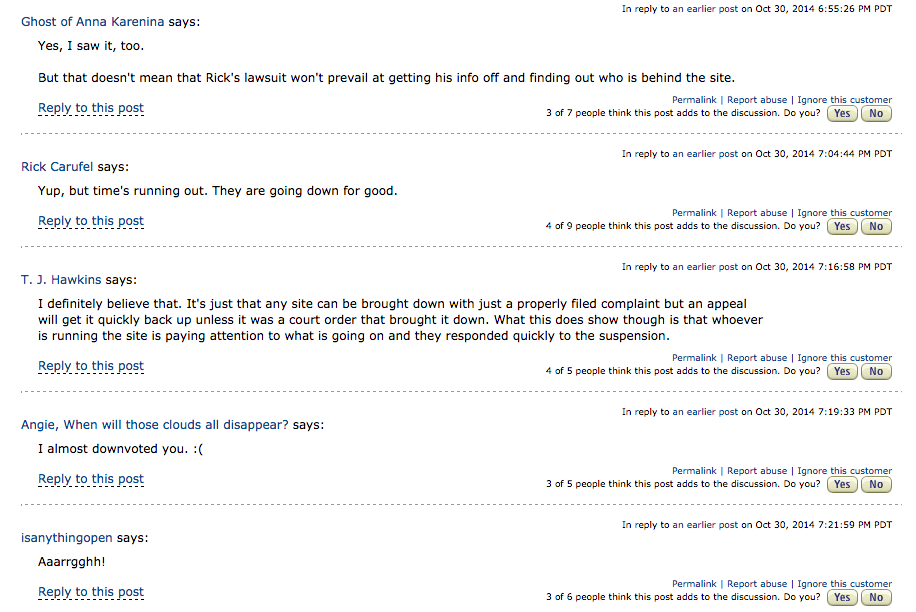Reply to Rick Carufel's post
916x612 pixels.
[91, 221]
